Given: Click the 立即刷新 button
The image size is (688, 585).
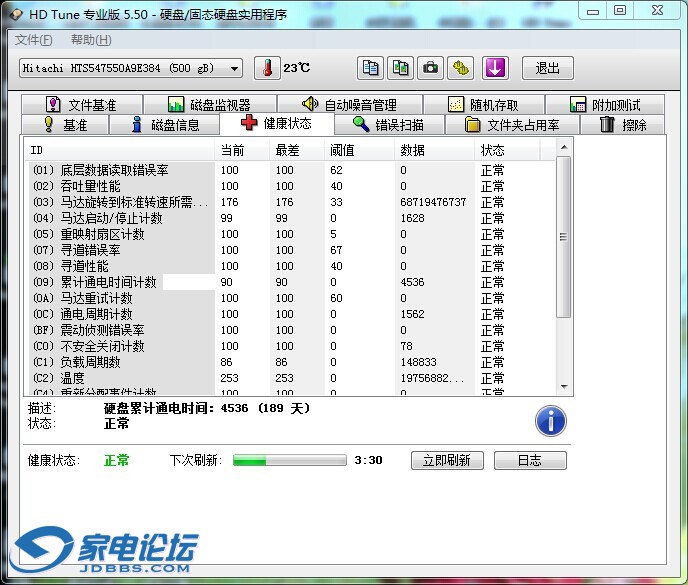Looking at the screenshot, I should [447, 460].
